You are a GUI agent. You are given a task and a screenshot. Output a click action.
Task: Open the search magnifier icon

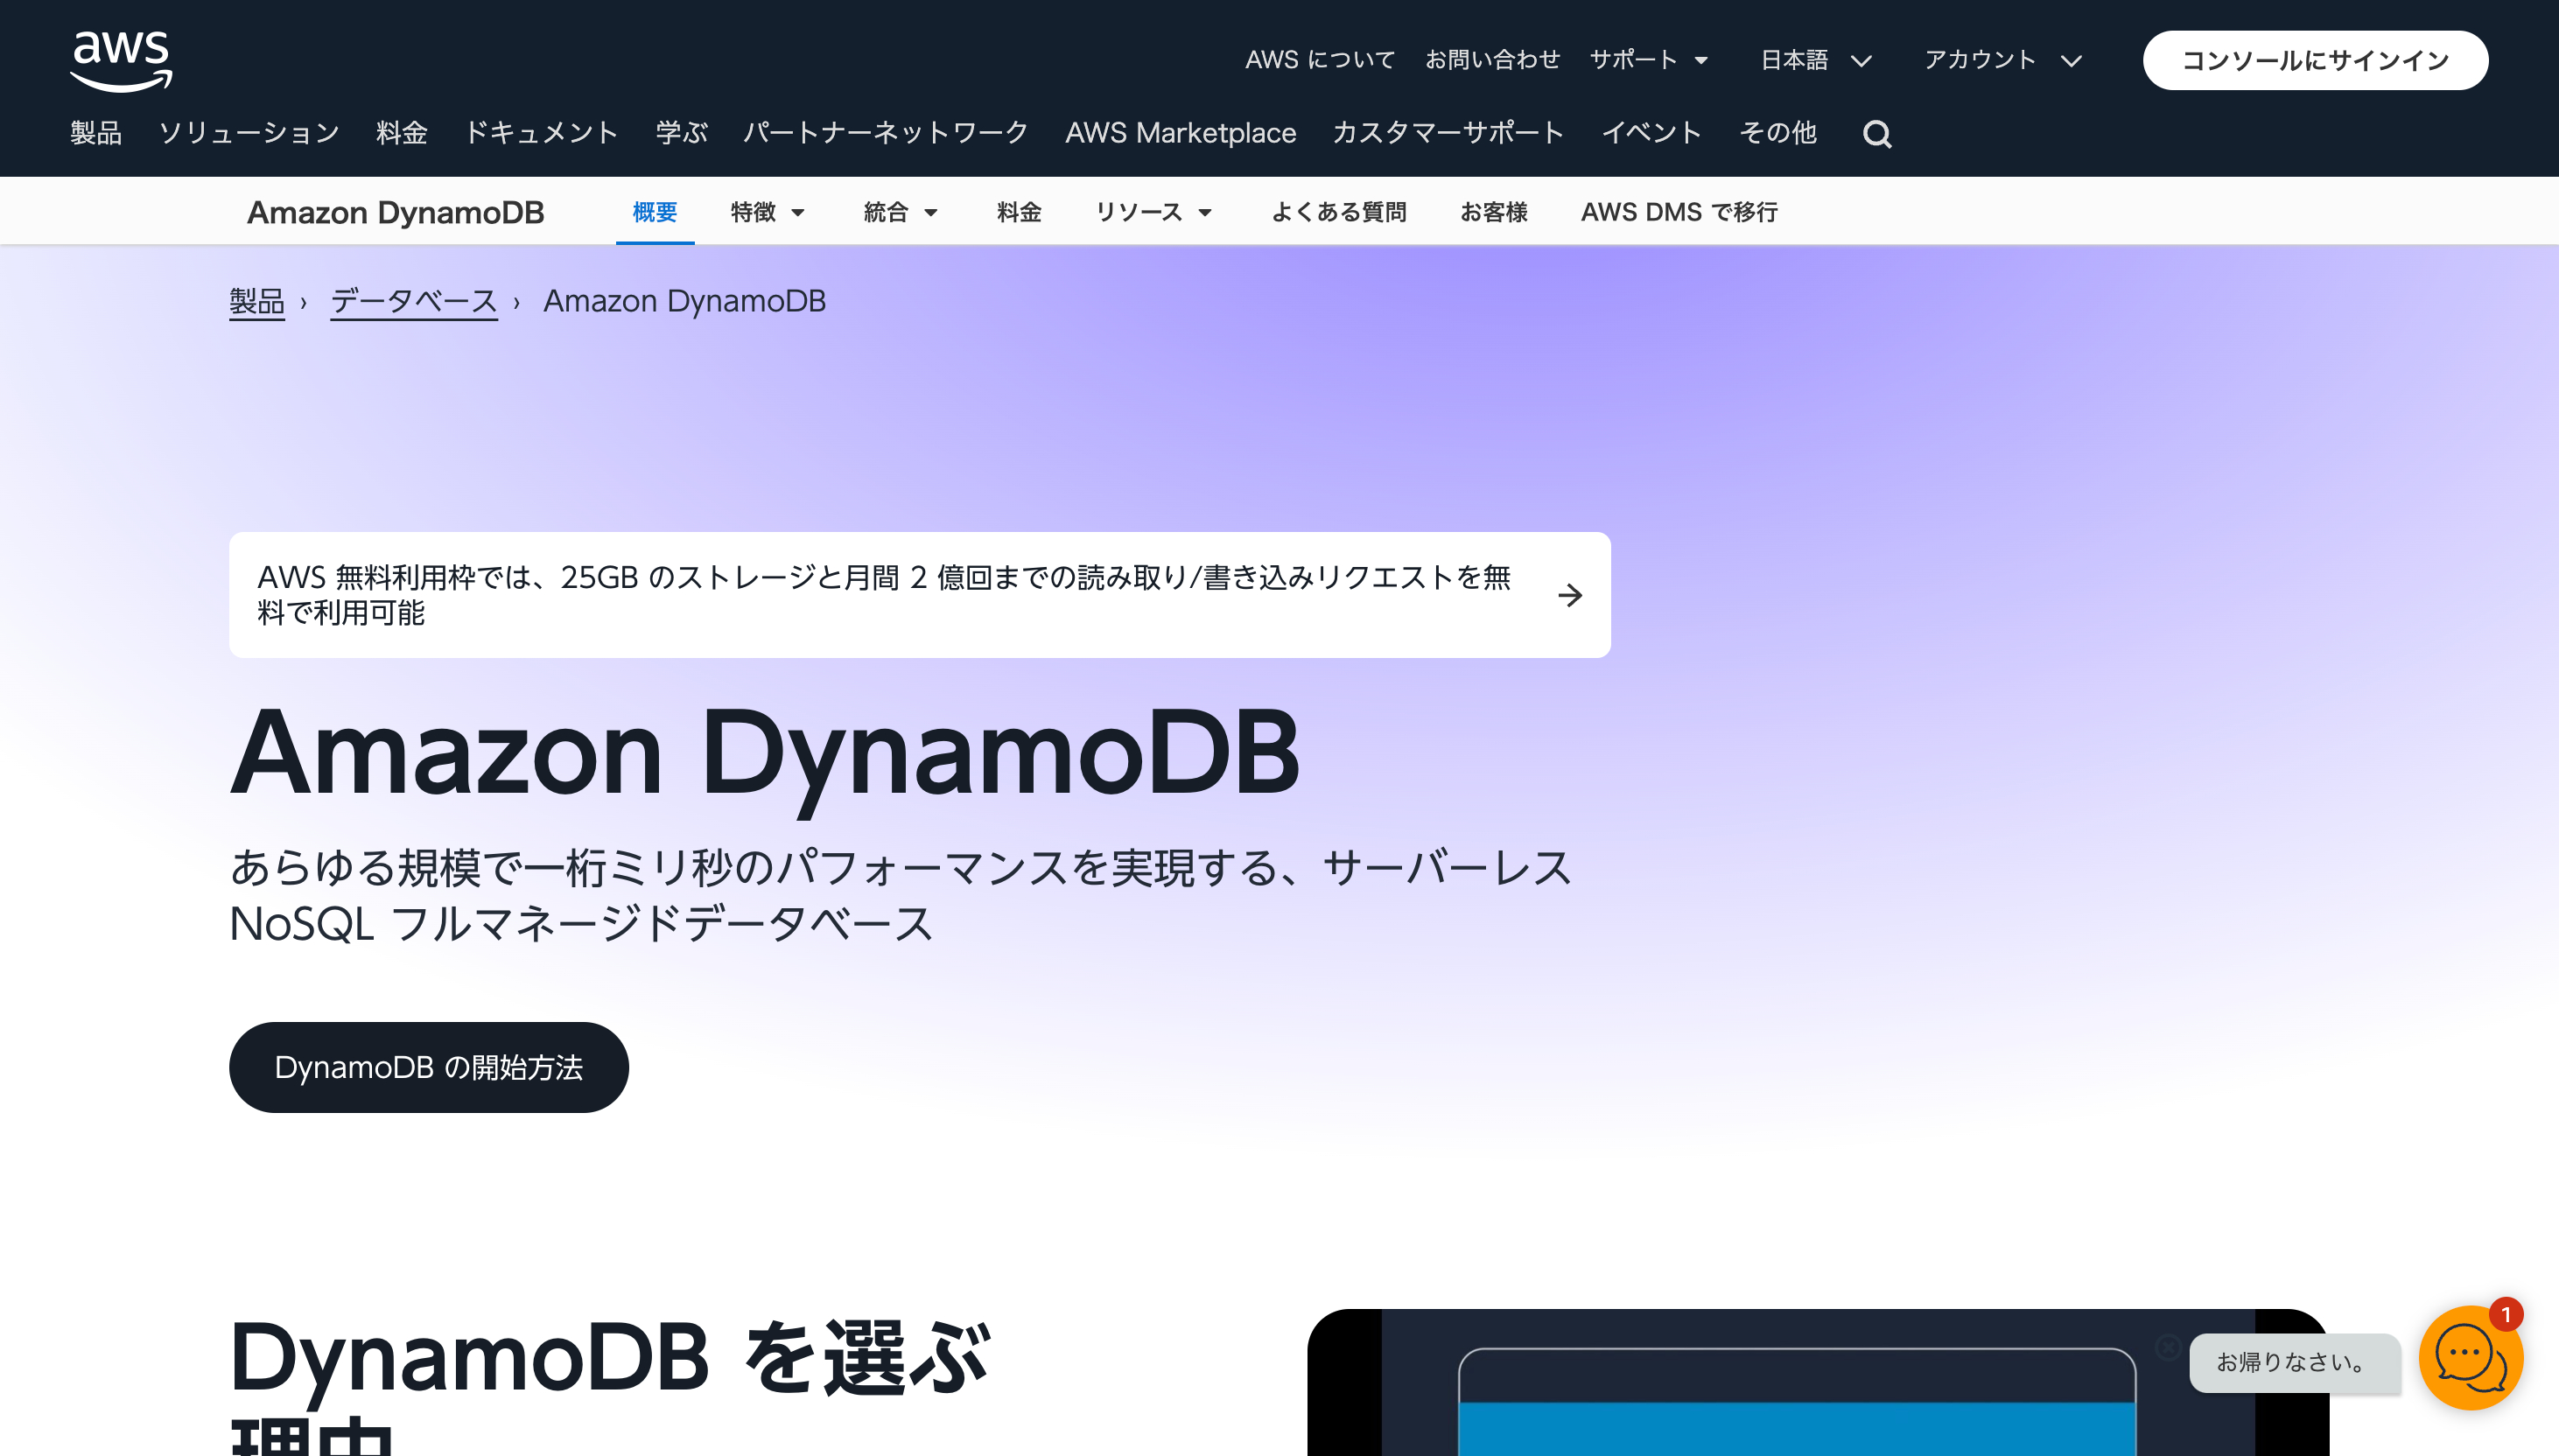click(x=1877, y=134)
